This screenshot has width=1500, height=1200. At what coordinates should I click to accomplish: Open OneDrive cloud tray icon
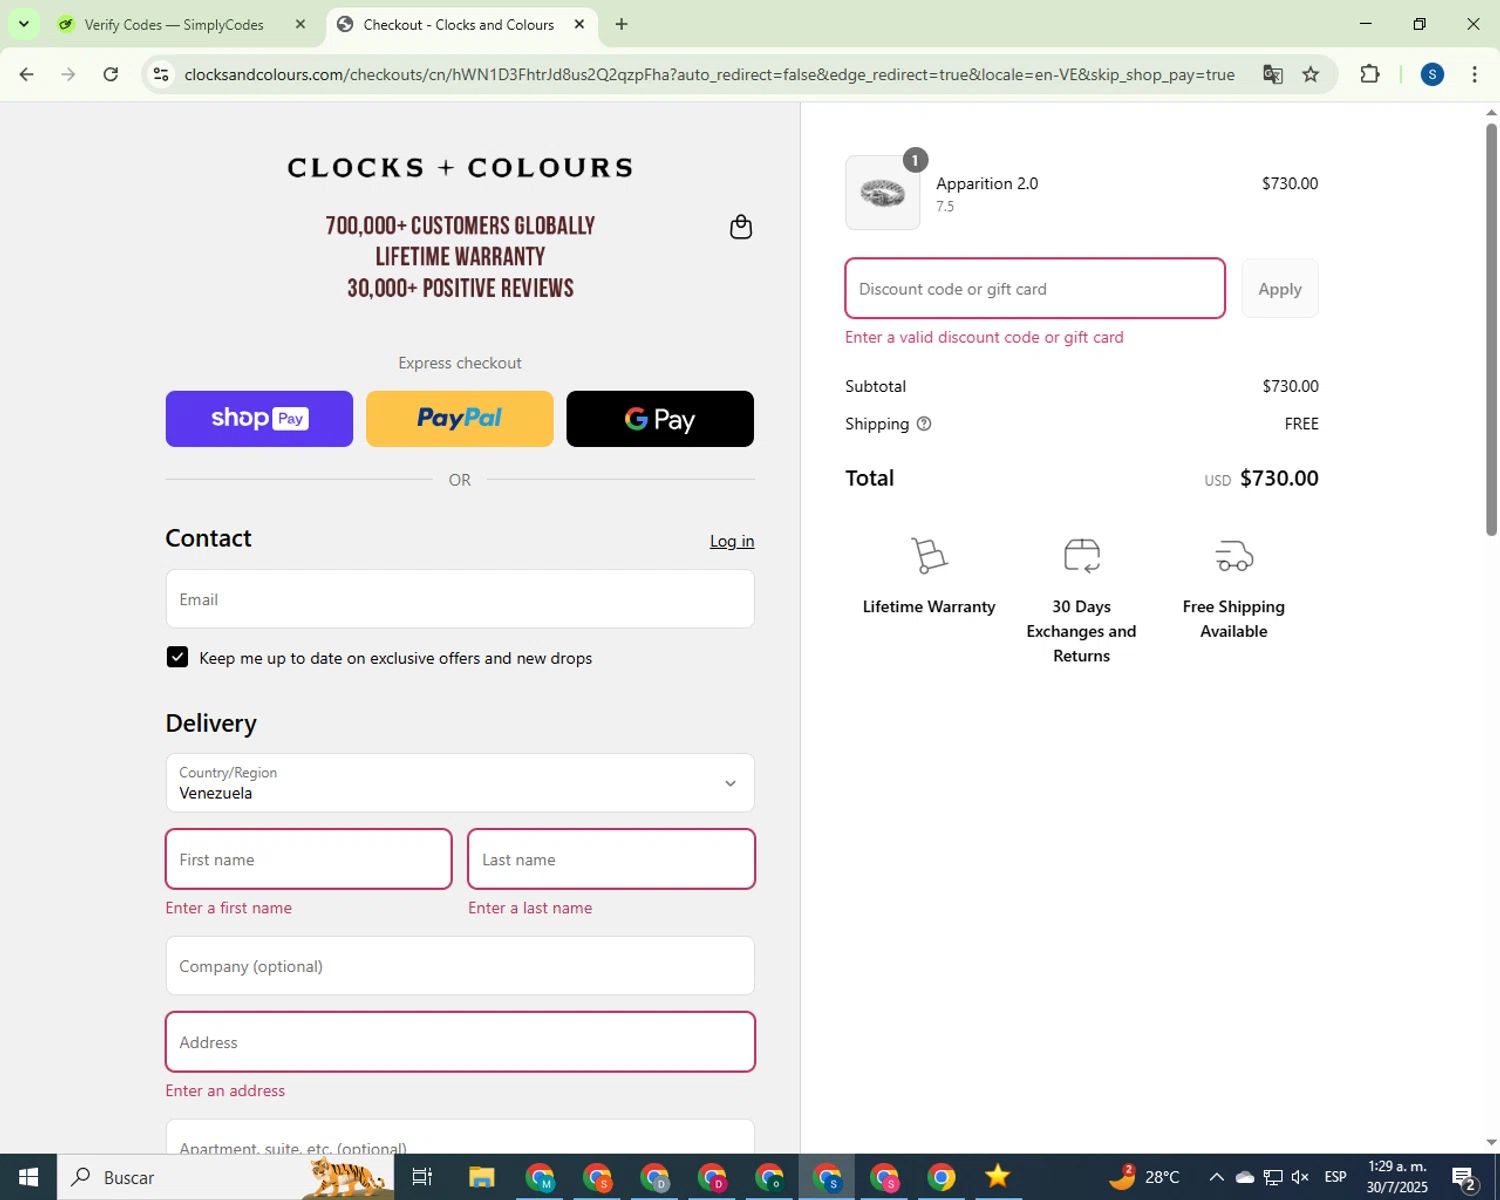(x=1244, y=1177)
